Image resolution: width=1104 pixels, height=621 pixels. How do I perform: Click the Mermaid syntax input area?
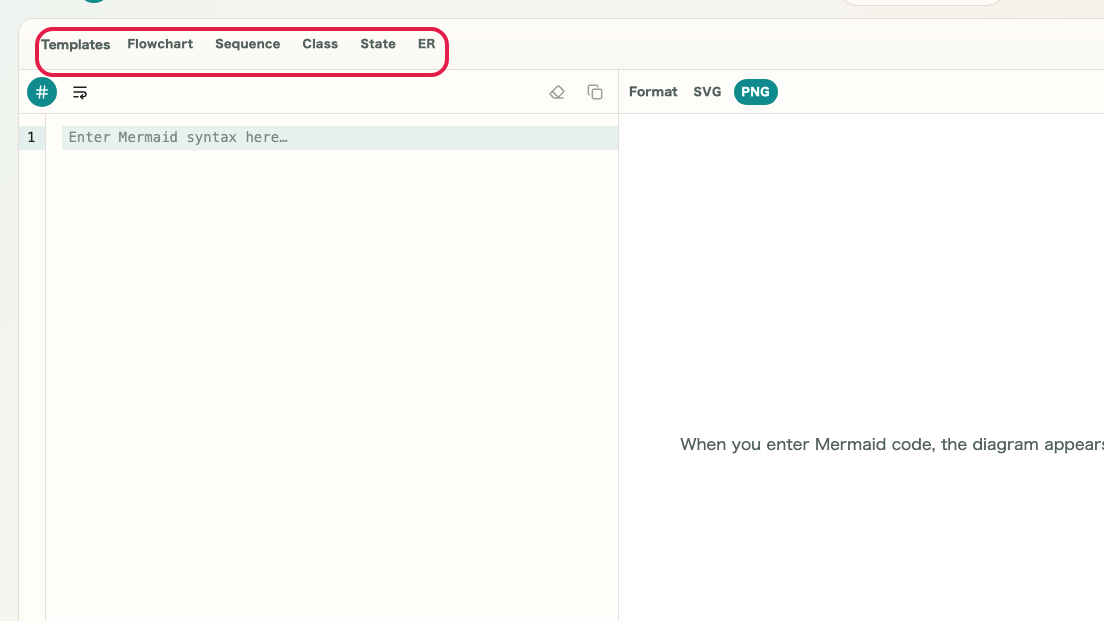click(x=339, y=137)
